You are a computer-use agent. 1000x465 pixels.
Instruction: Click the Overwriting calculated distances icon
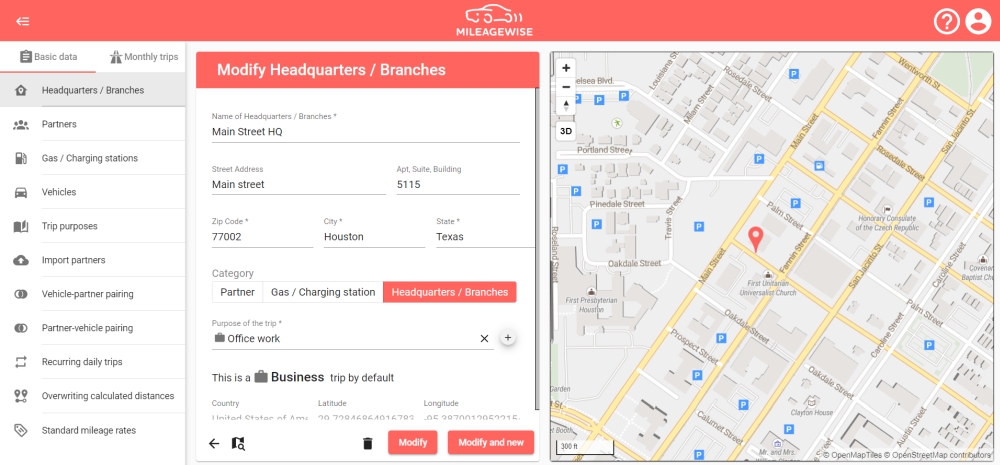coord(20,396)
